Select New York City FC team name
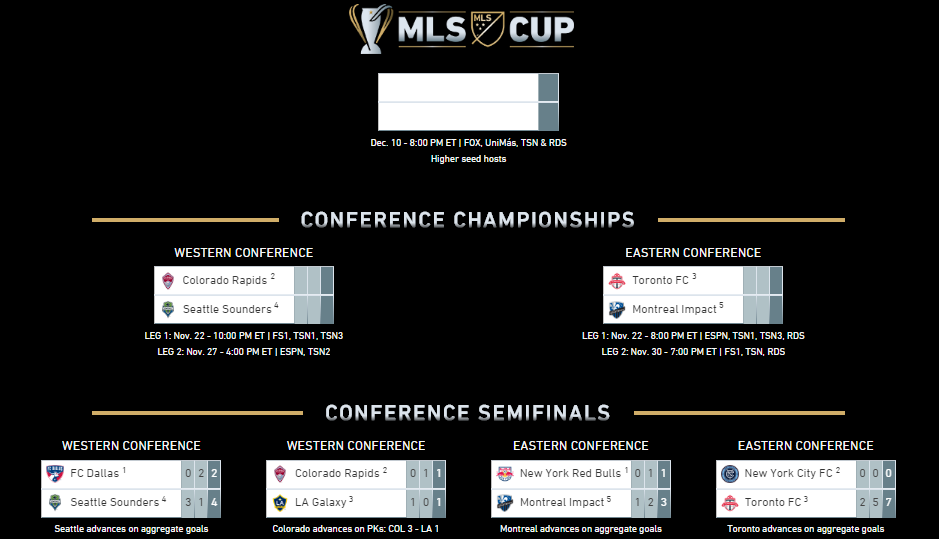Screen dimensions: 939x539 [x=788, y=473]
